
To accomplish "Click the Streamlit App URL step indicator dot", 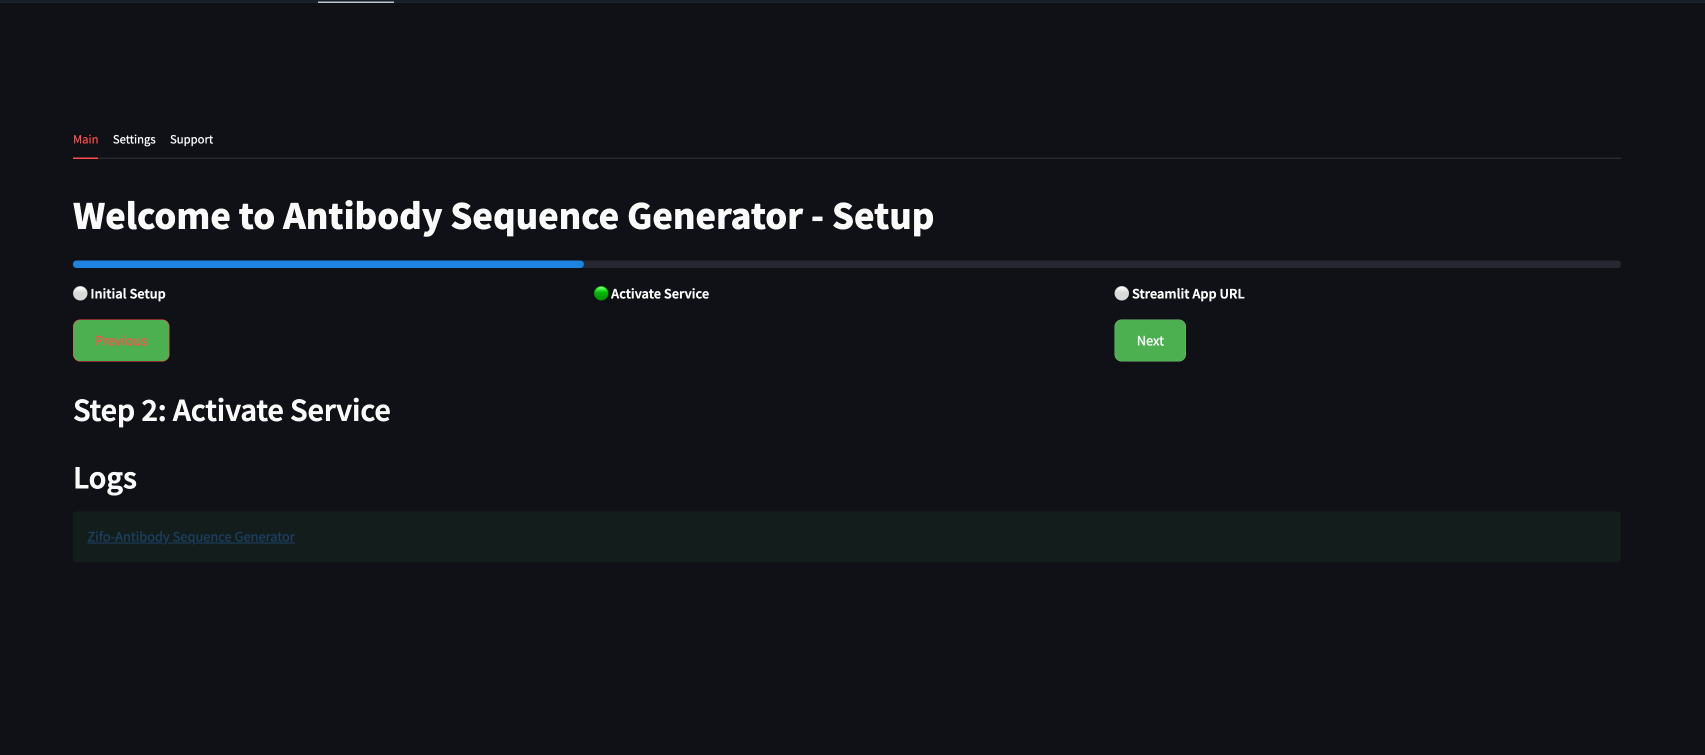I will coord(1121,293).
